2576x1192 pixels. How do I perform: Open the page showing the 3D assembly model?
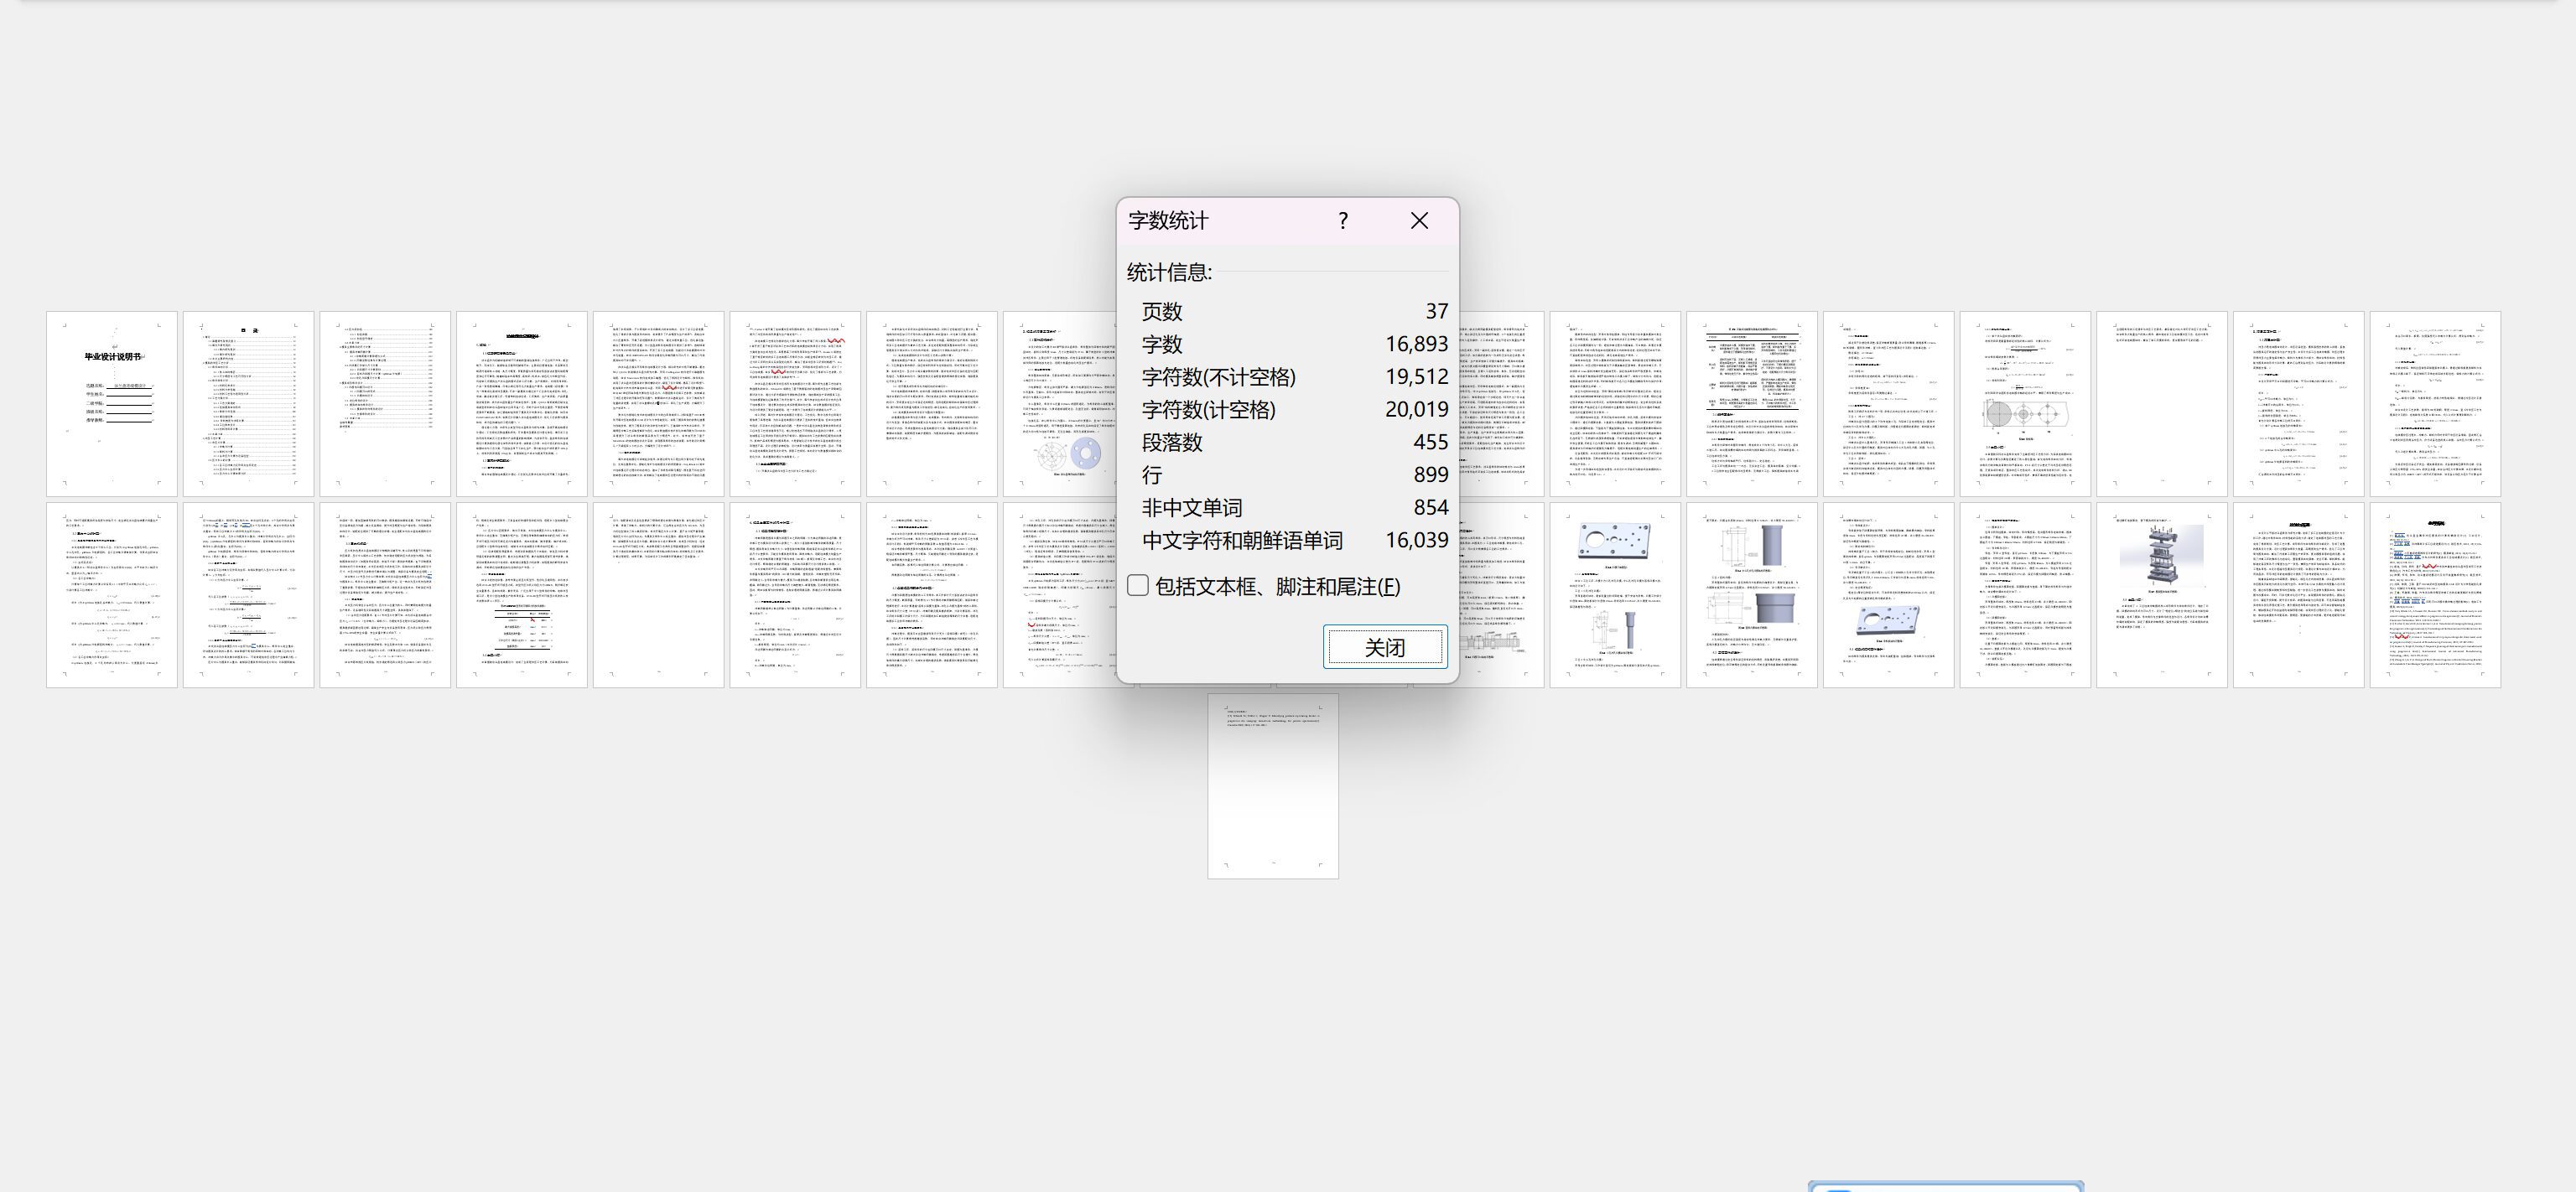(2162, 595)
